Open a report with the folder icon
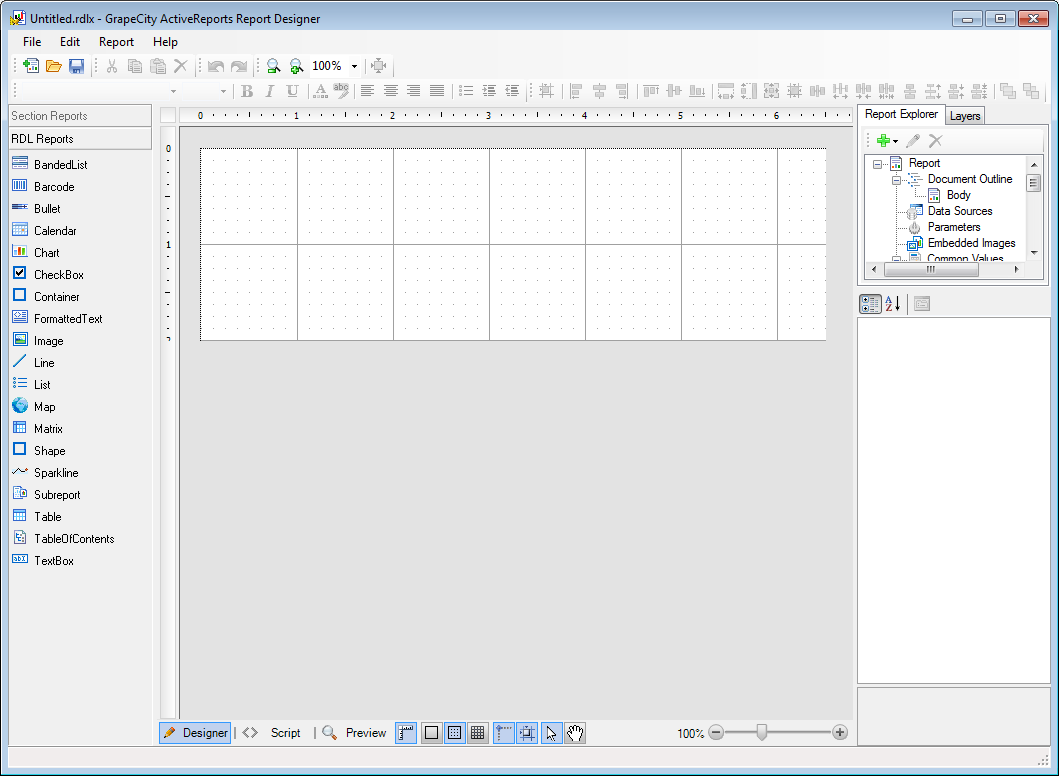This screenshot has height=776, width=1059. 53,66
